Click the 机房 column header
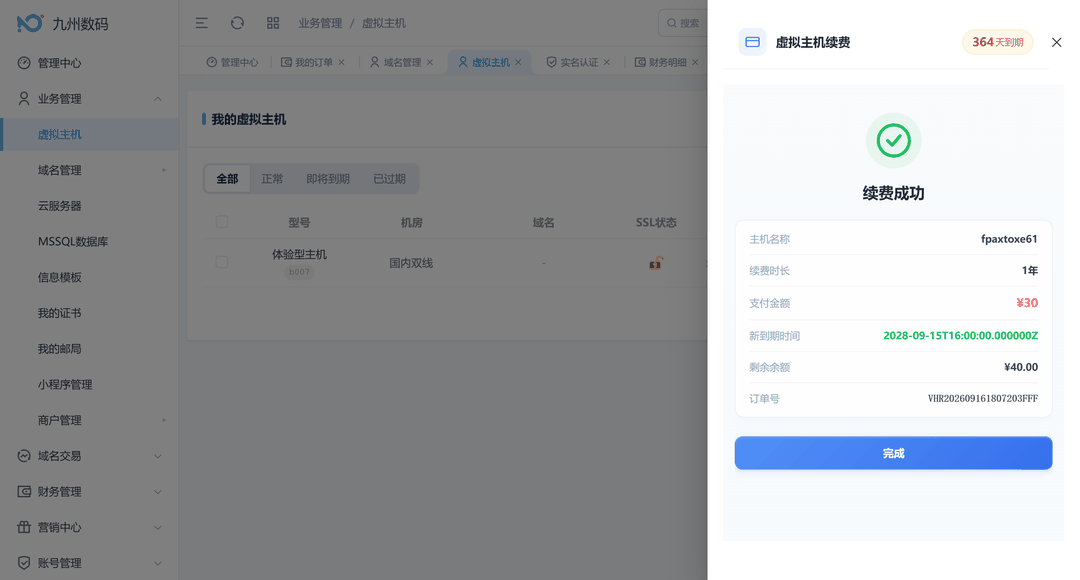Screen dimensions: 1080x580 [x=412, y=222]
